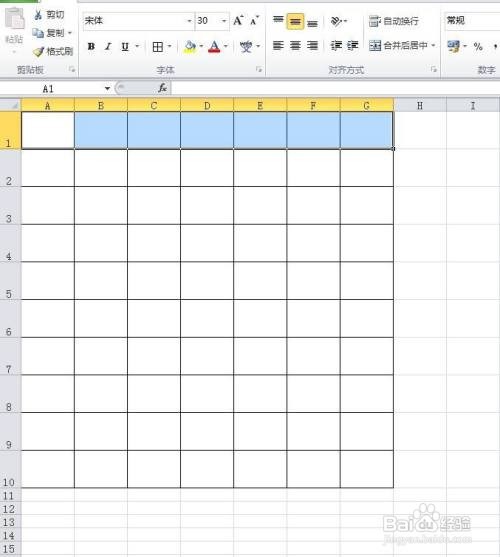Click the phonetic guide (文) icon
The width and height of the screenshot is (500, 557).
(x=246, y=47)
